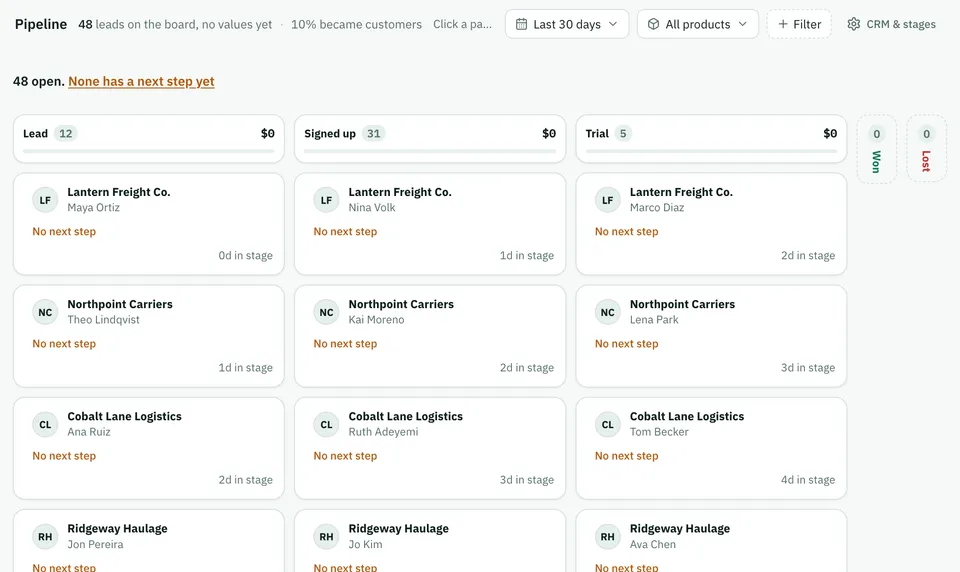Click 'No next step' on Kai Moreno card
960x572 pixels.
pos(345,344)
